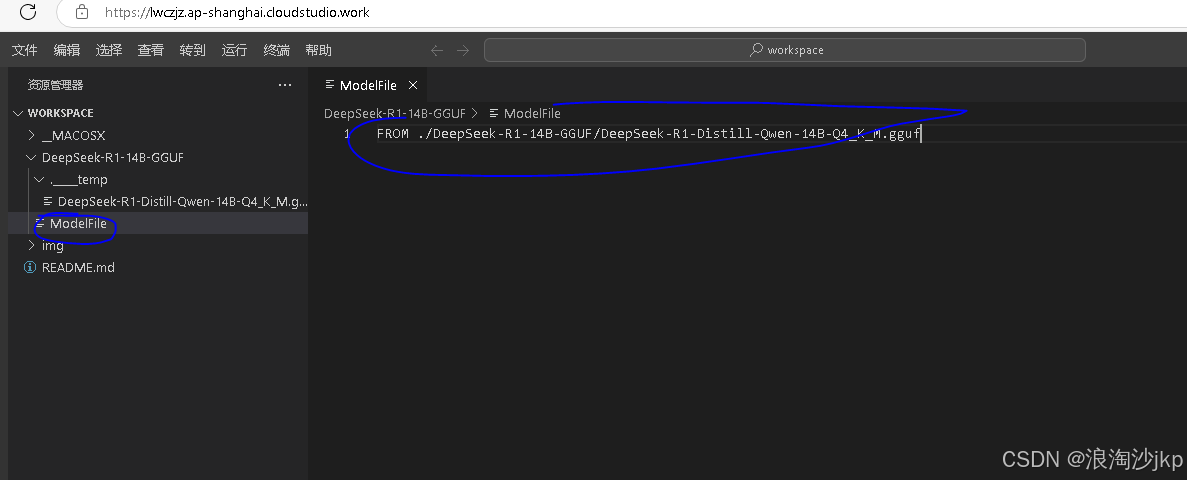The image size is (1187, 480).
Task: Click the browser address bar URL
Action: 237,12
